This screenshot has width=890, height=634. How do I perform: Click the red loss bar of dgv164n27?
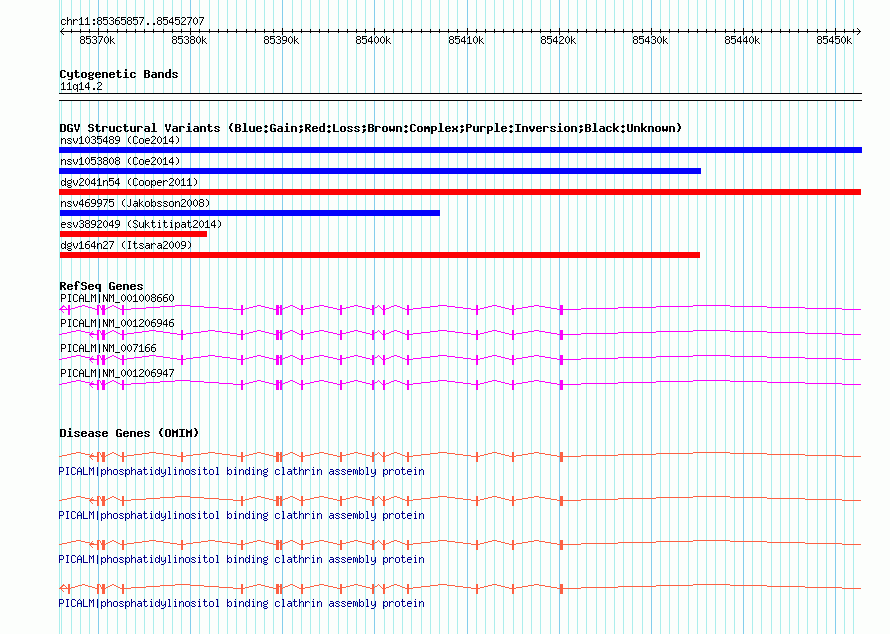tap(379, 255)
